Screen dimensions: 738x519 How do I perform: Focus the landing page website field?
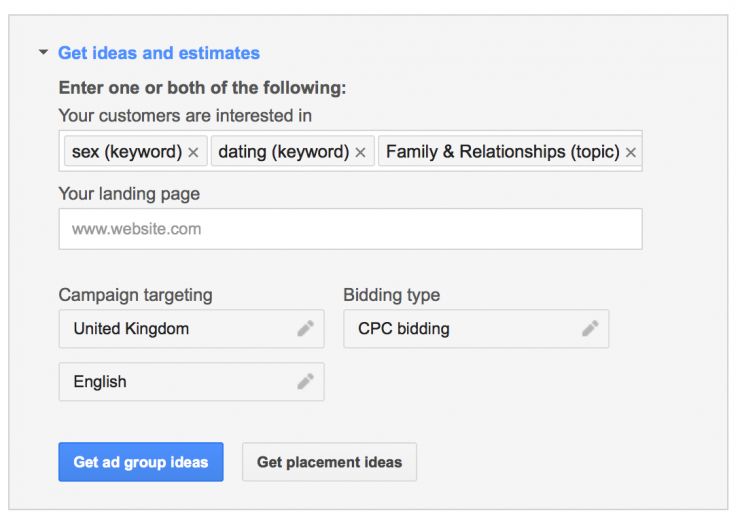click(350, 229)
